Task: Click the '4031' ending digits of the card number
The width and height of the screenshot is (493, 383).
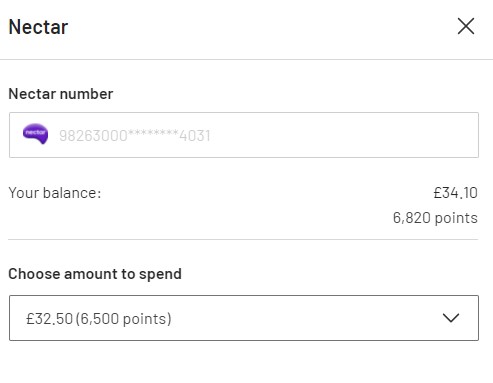Action: 195,136
